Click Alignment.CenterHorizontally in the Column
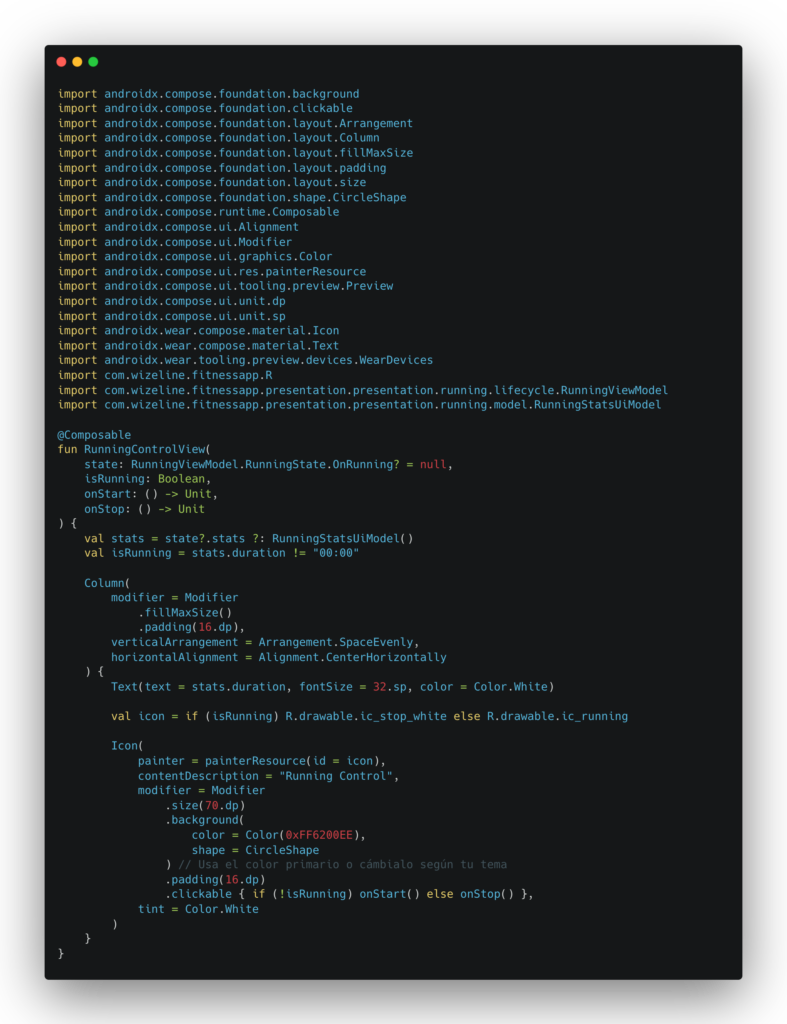This screenshot has height=1024, width=787. pyautogui.click(x=352, y=657)
